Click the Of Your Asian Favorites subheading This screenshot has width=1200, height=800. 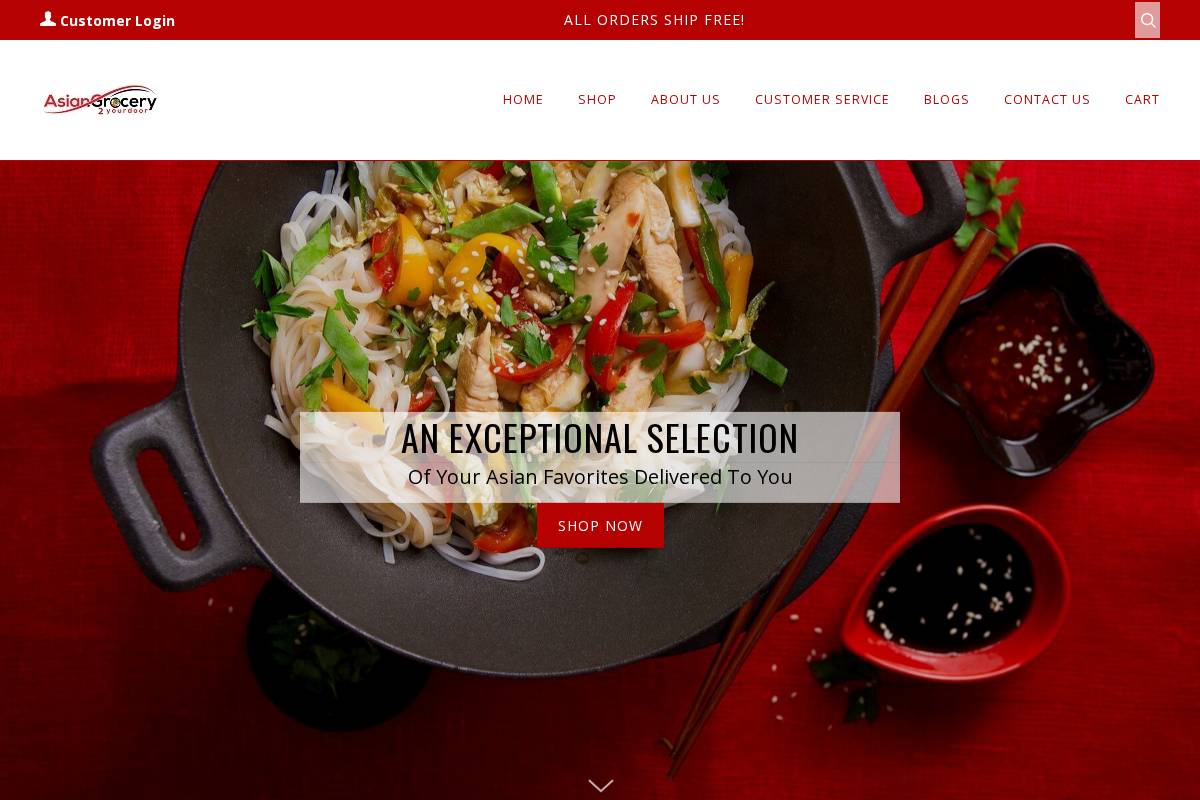pyautogui.click(x=600, y=477)
